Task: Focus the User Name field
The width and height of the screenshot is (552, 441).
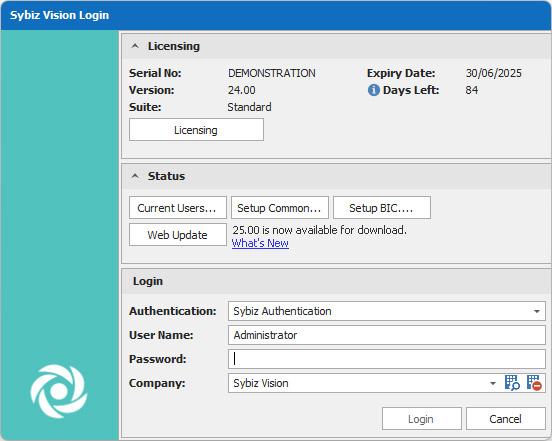Action: point(387,335)
